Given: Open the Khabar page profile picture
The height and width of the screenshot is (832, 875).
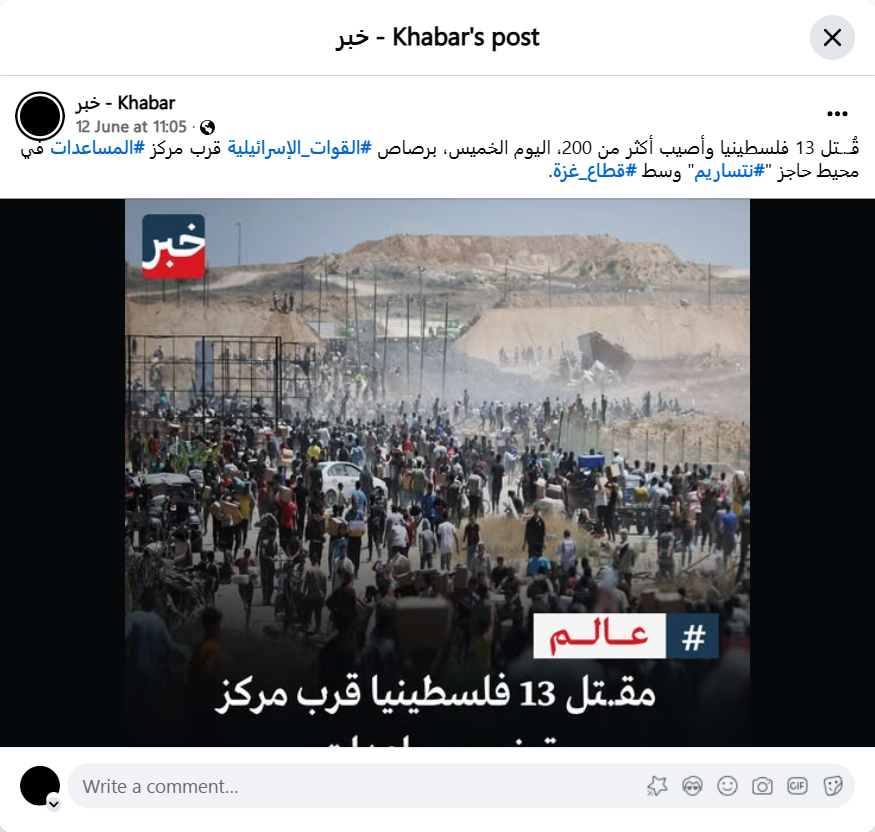Looking at the screenshot, I should (x=40, y=116).
